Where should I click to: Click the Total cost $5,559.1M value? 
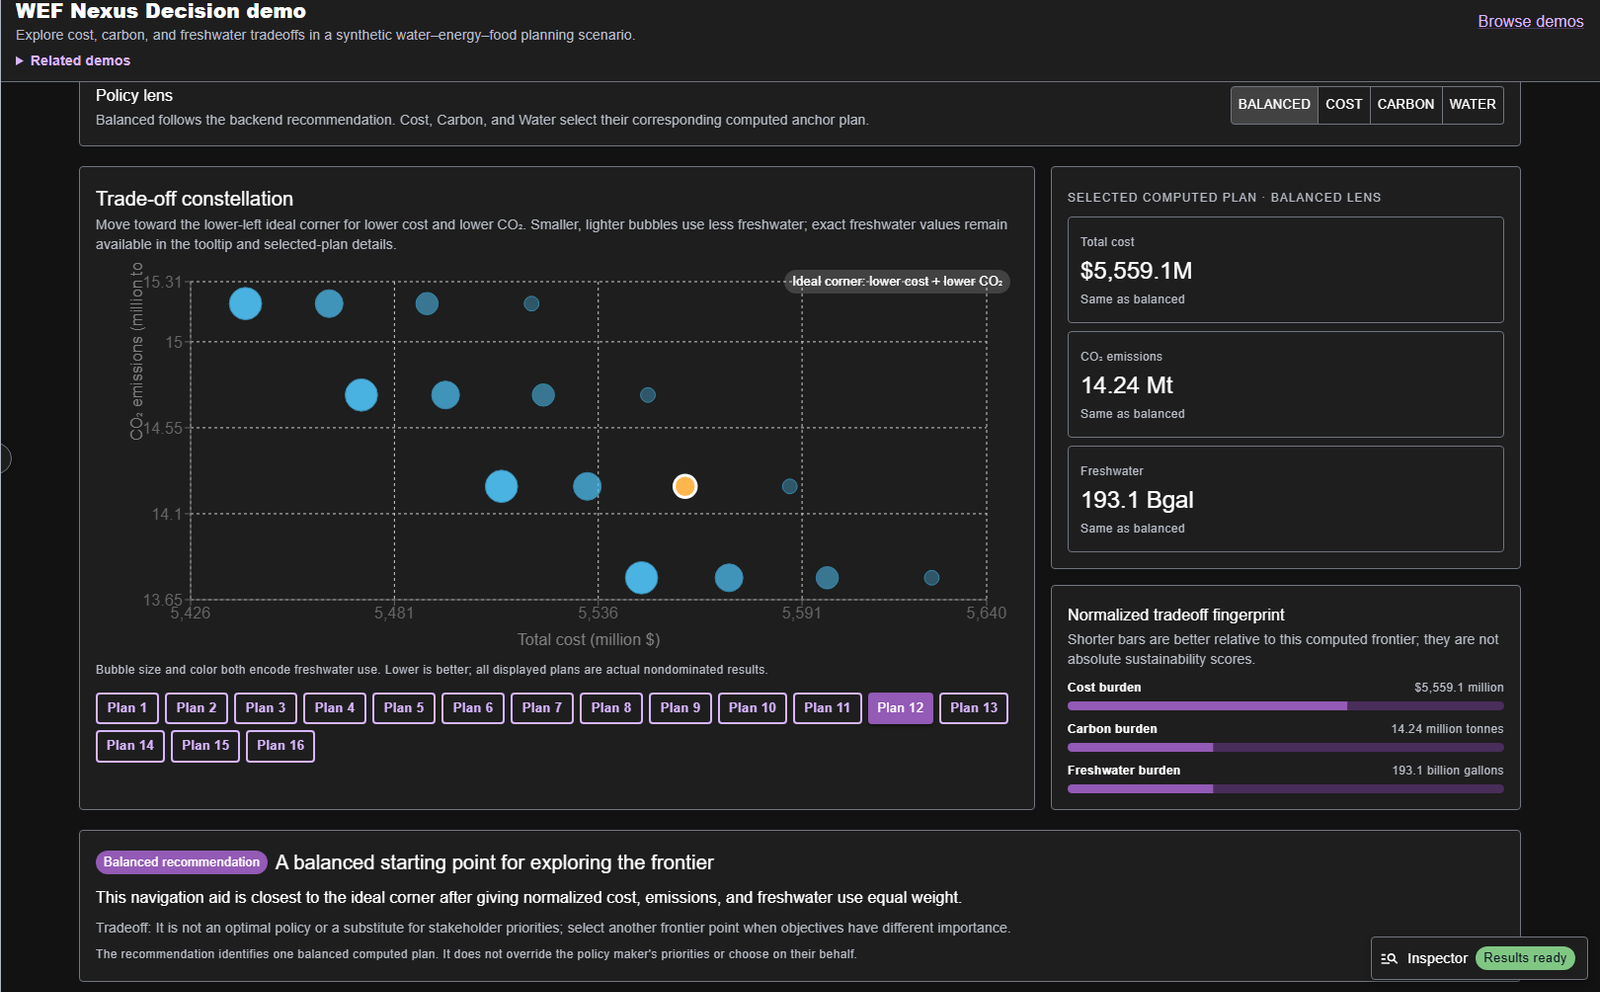1136,271
